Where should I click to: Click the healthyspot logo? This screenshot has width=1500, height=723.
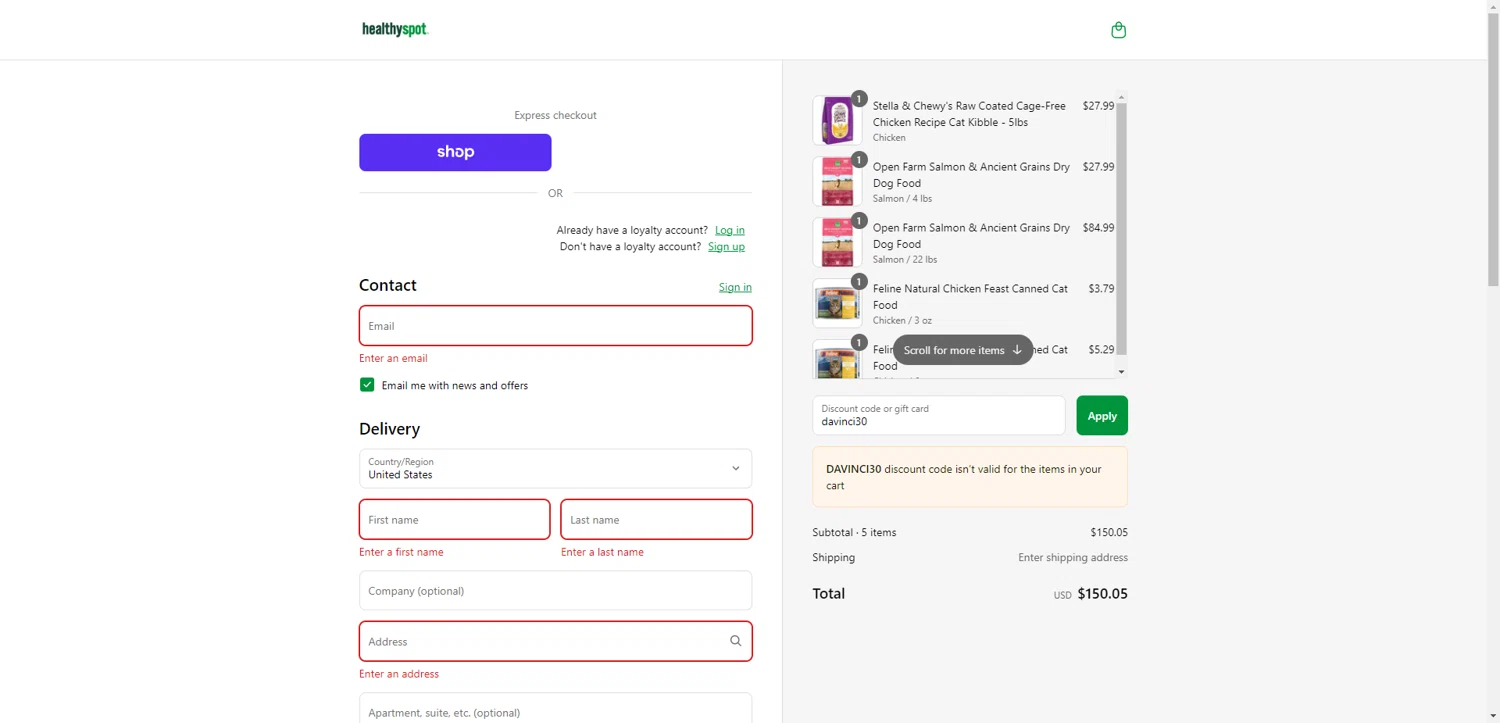395,29
